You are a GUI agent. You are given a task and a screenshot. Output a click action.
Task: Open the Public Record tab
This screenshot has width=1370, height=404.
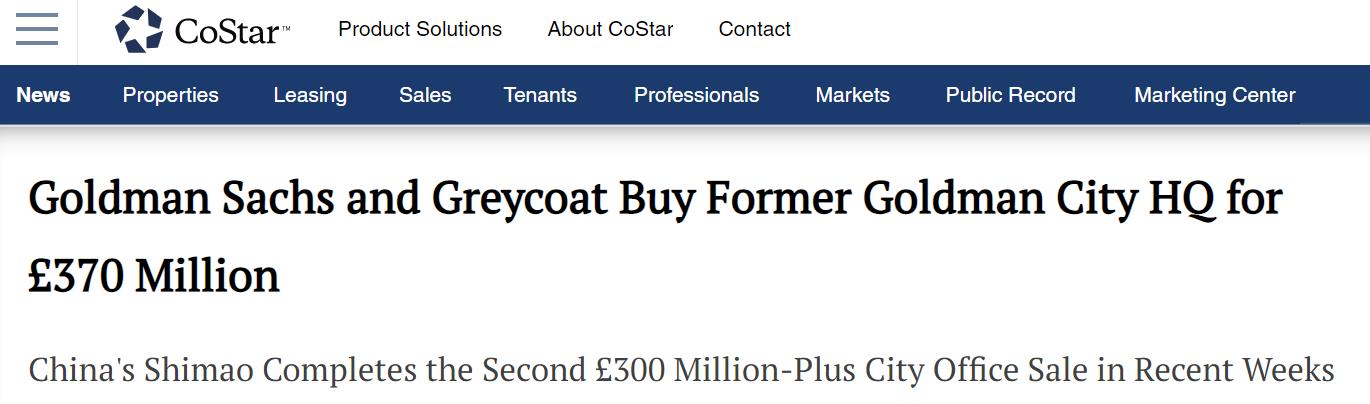1010,95
